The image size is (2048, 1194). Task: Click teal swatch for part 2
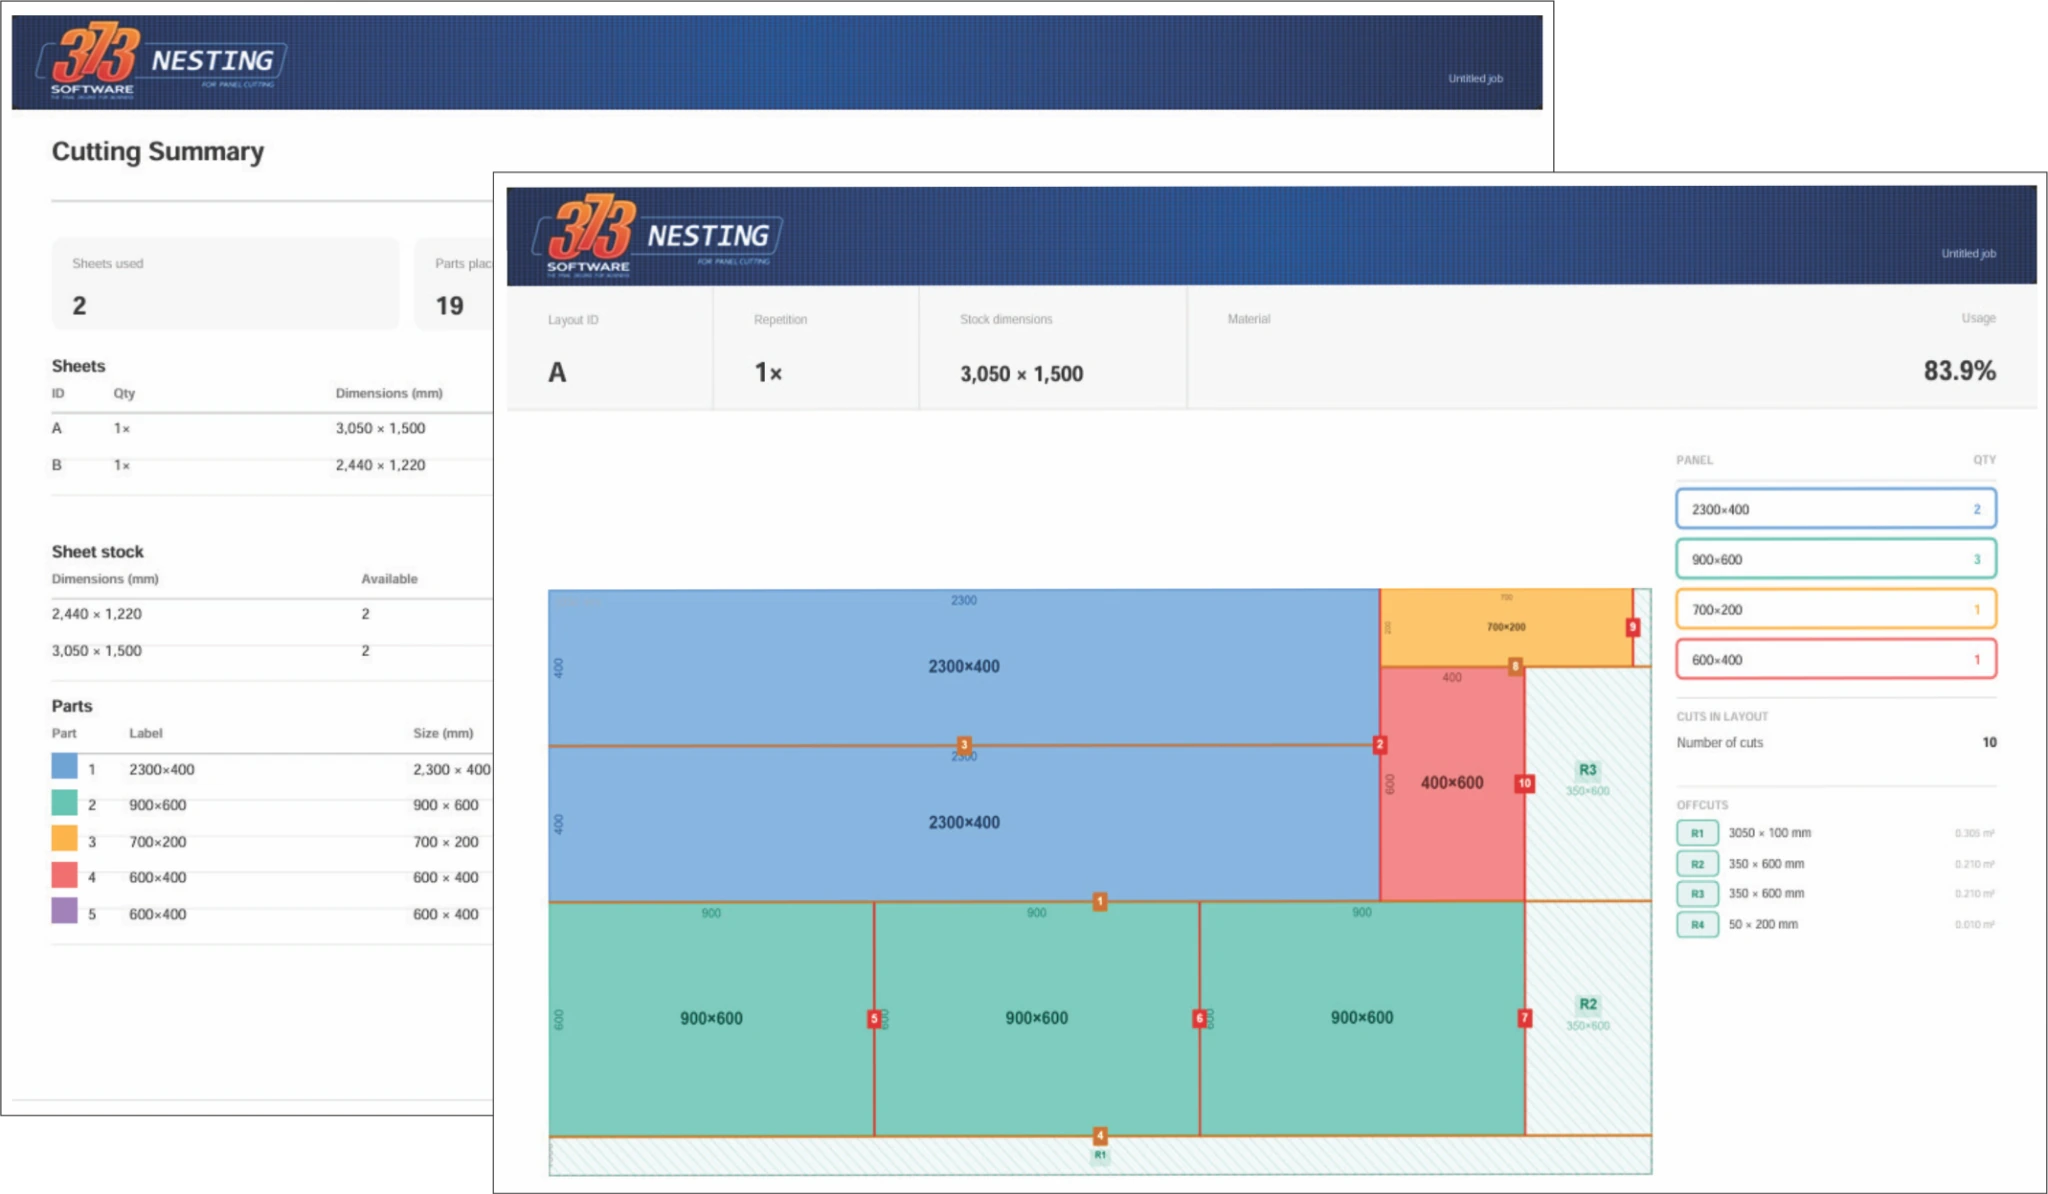[64, 803]
